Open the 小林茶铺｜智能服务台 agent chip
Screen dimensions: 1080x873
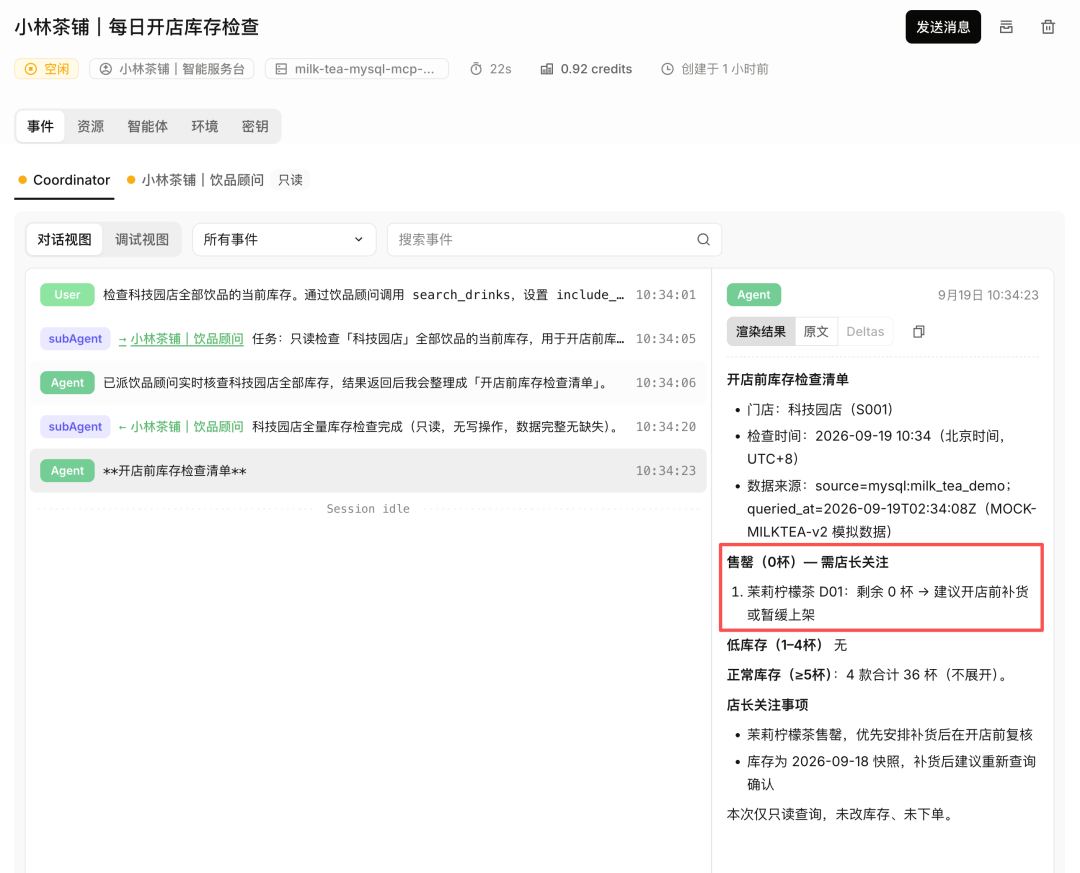pyautogui.click(x=172, y=69)
